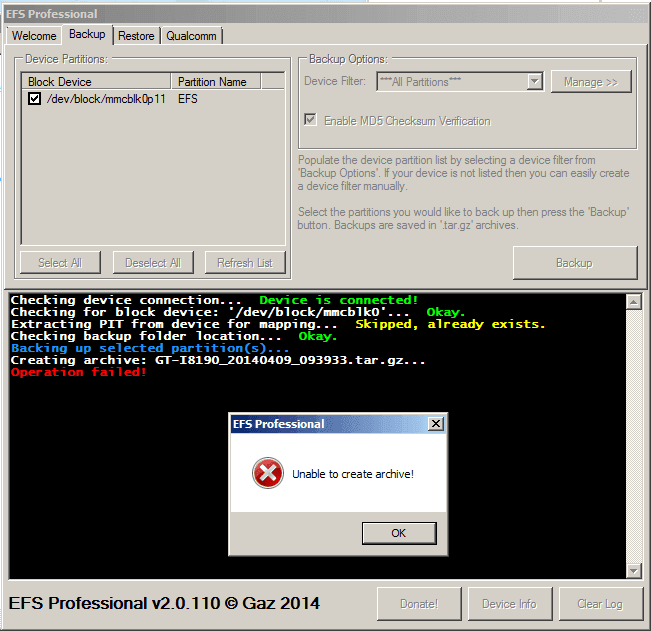Click the Donate! button
The height and width of the screenshot is (631, 651).
click(419, 604)
